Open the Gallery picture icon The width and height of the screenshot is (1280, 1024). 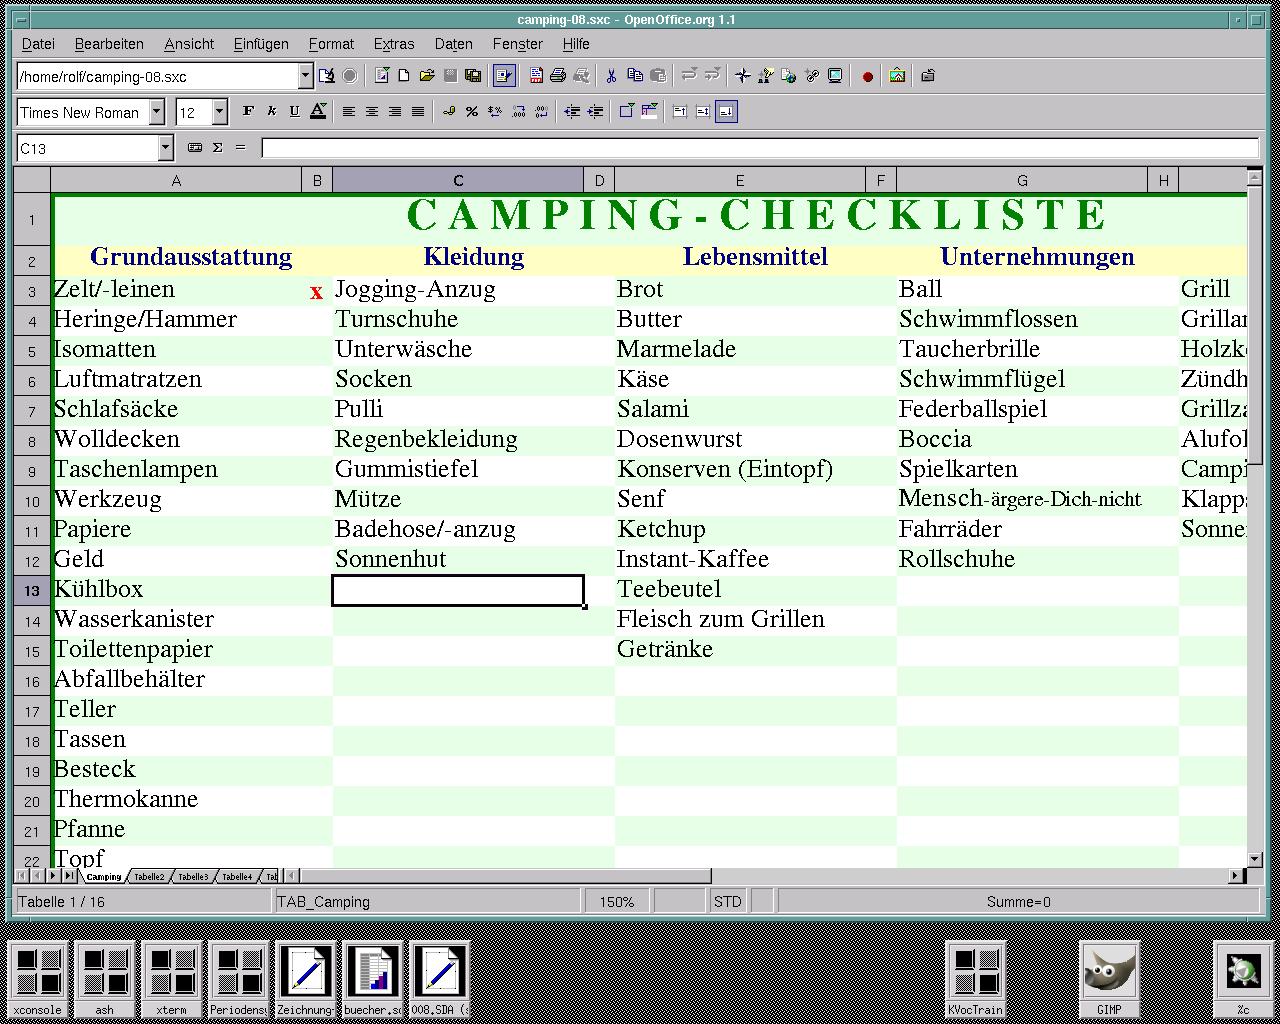897,76
